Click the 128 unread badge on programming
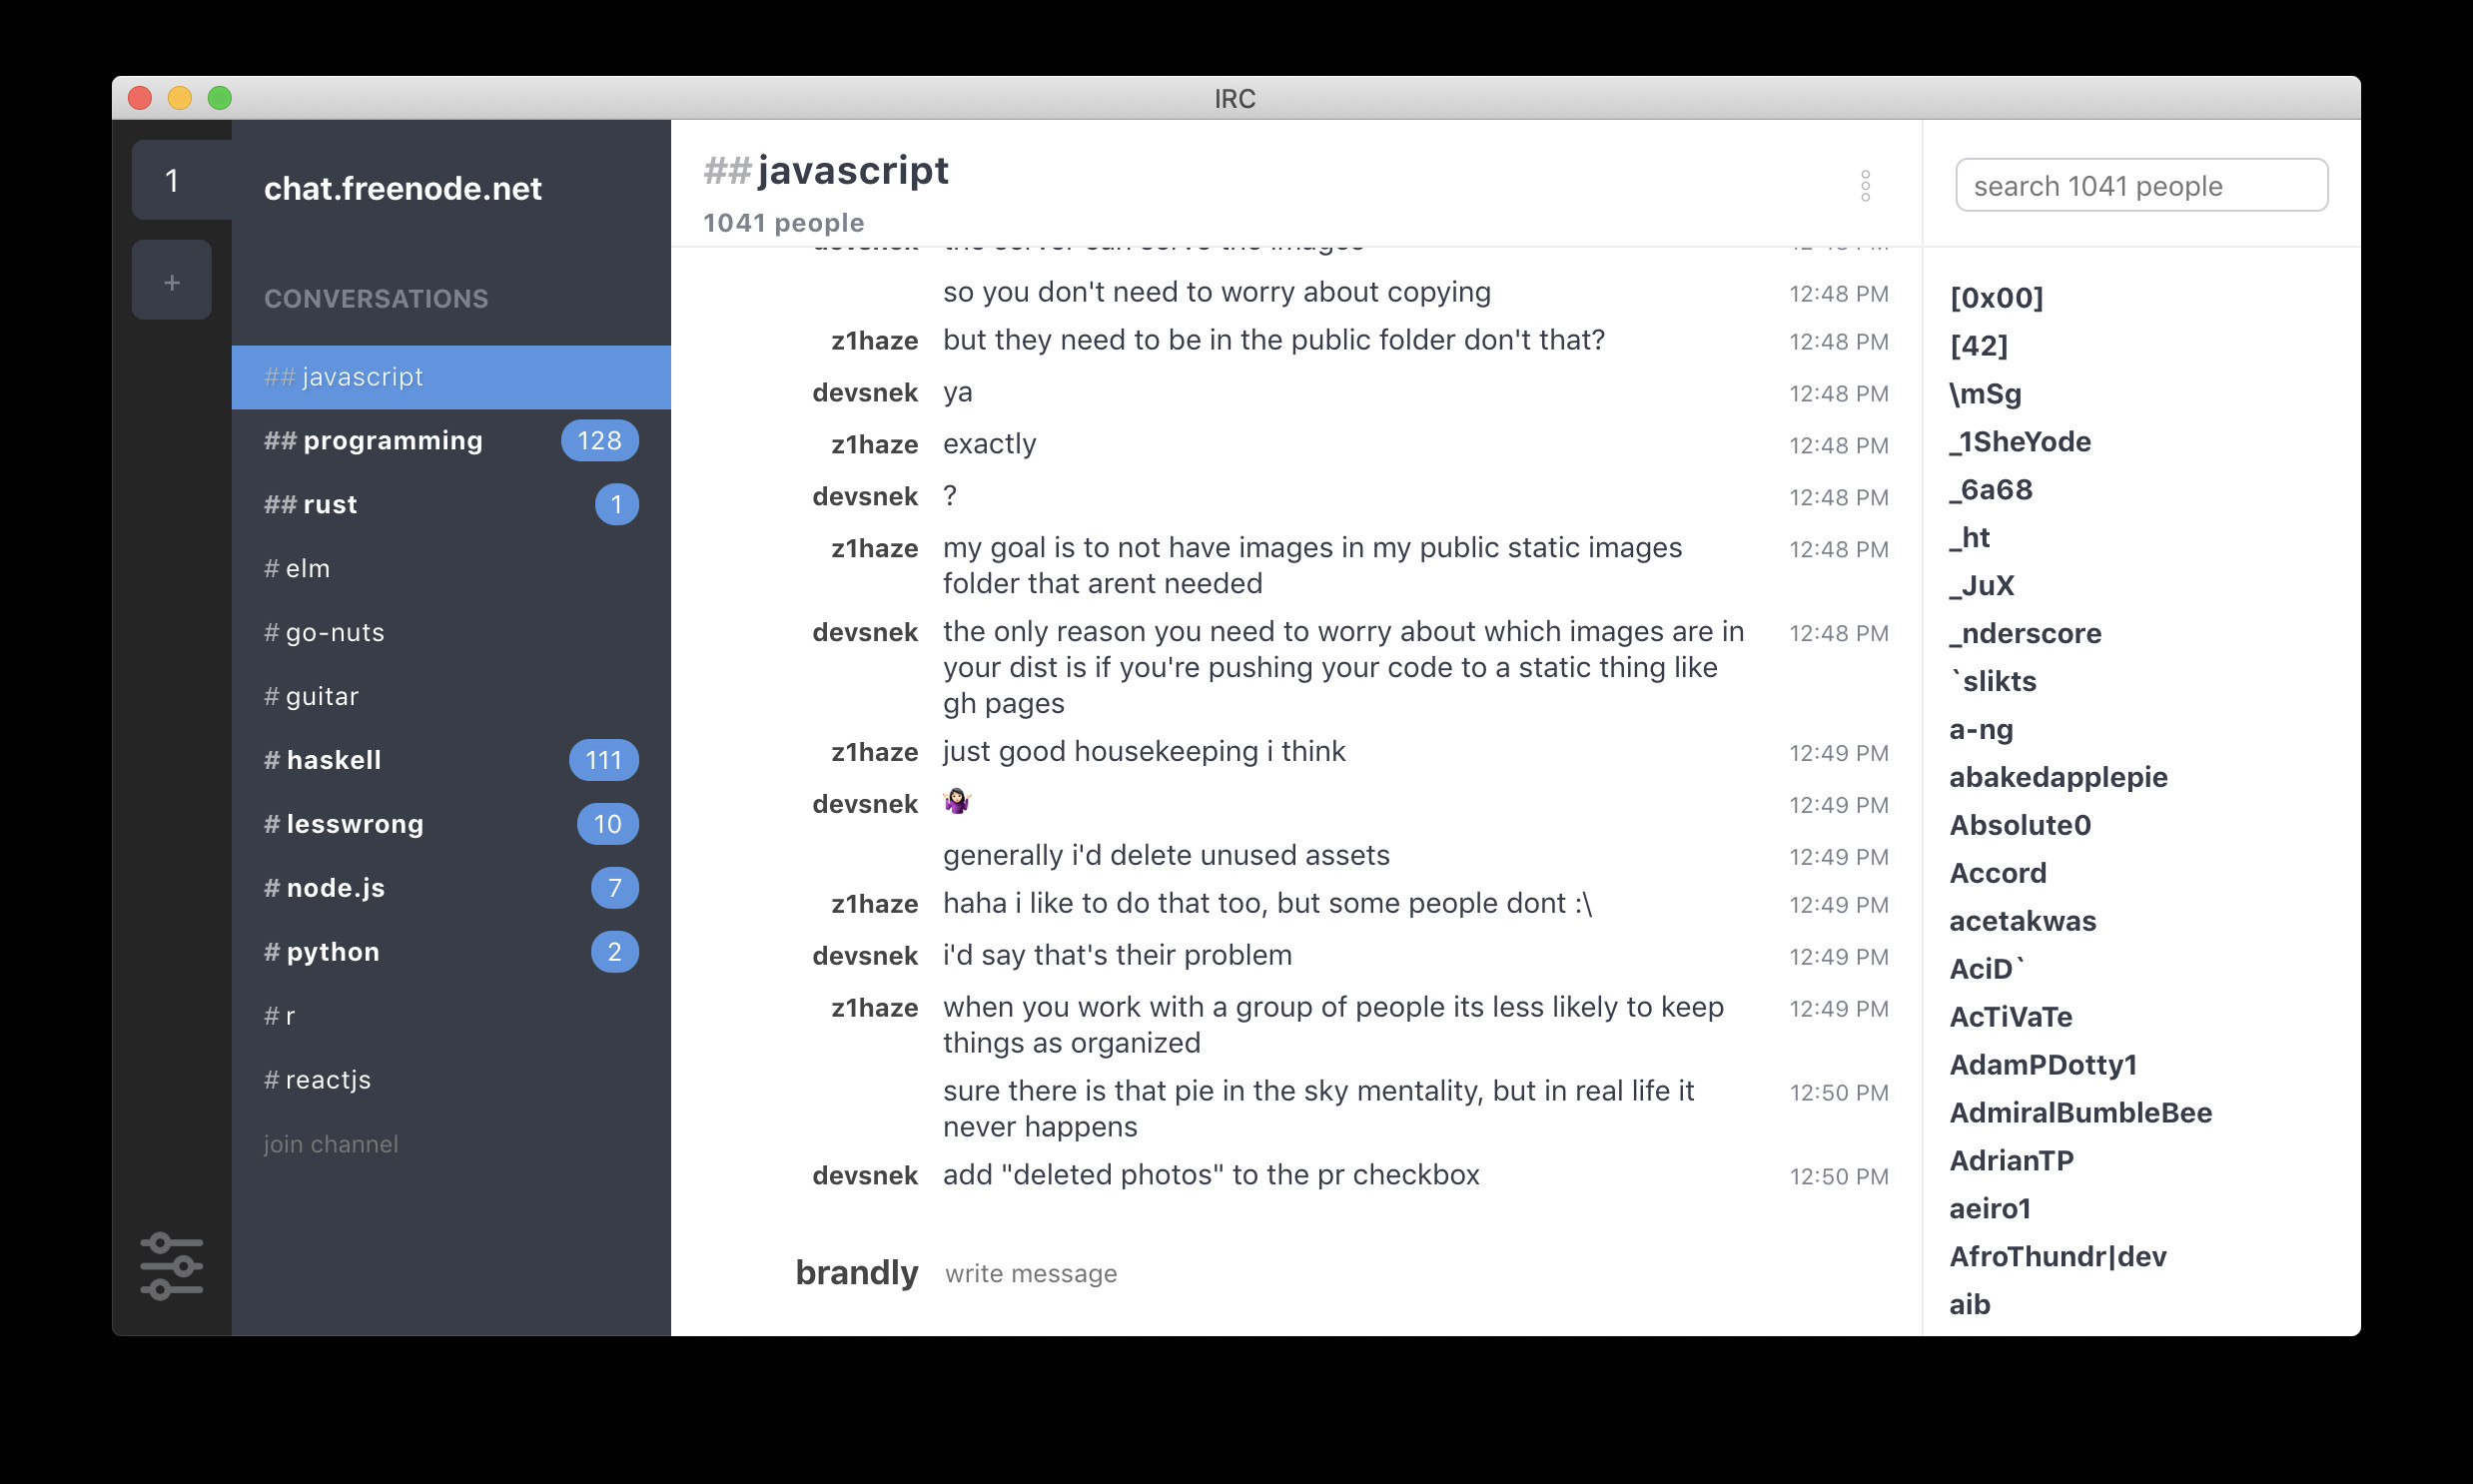2473x1484 pixels. pos(599,441)
